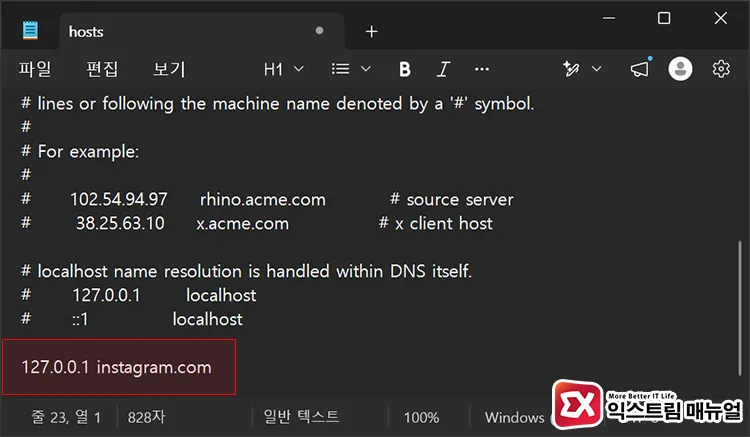This screenshot has width=750, height=437.
Task: Expand the list style dropdown arrow
Action: [x=366, y=69]
